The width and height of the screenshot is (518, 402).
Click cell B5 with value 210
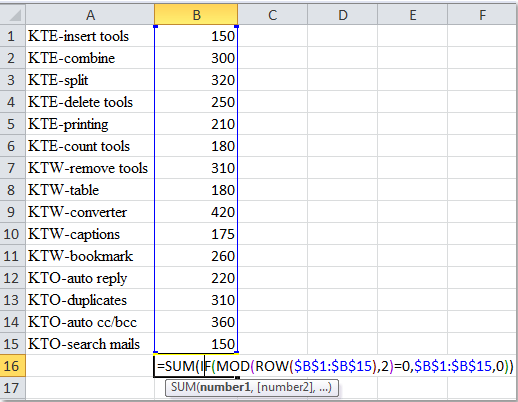(x=196, y=124)
